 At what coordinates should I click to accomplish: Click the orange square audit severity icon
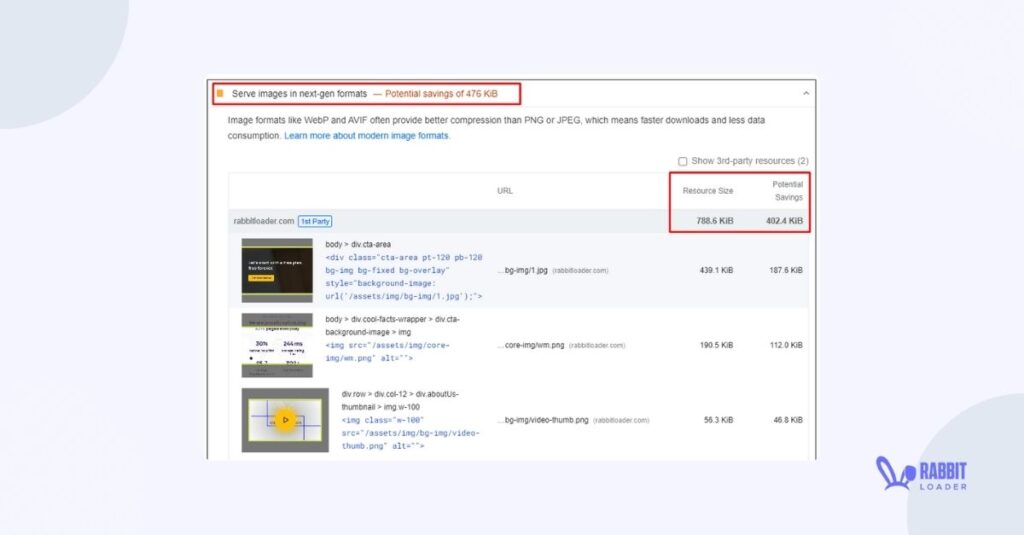pyautogui.click(x=220, y=93)
